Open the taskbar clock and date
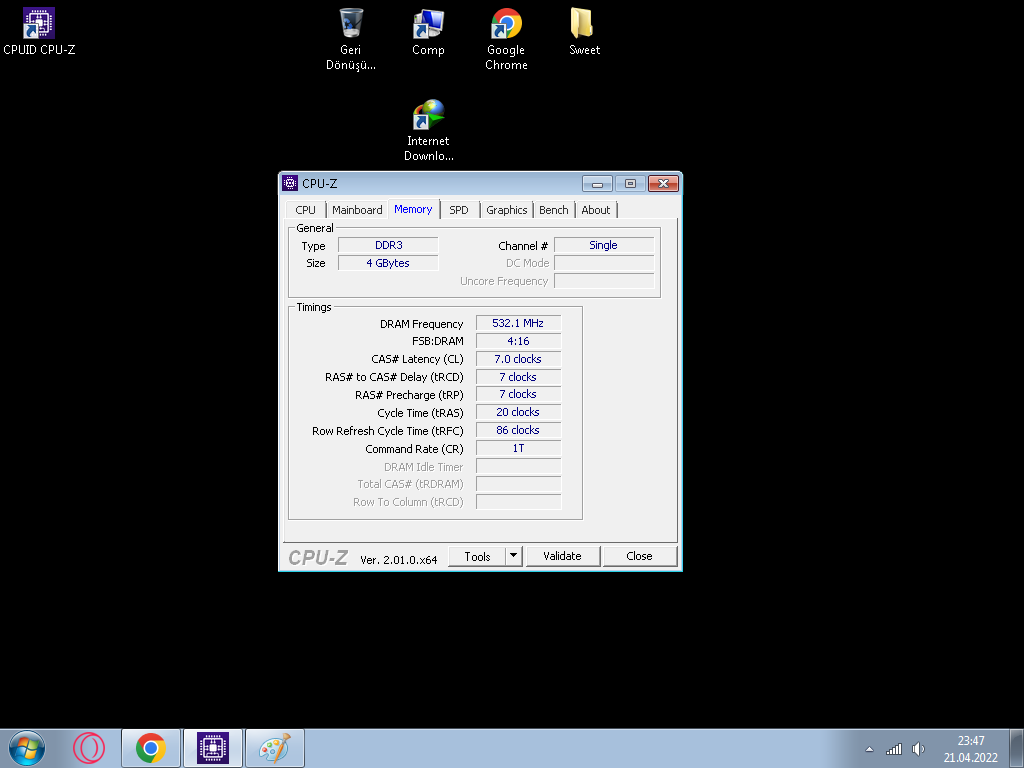Image resolution: width=1024 pixels, height=768 pixels. (970, 749)
